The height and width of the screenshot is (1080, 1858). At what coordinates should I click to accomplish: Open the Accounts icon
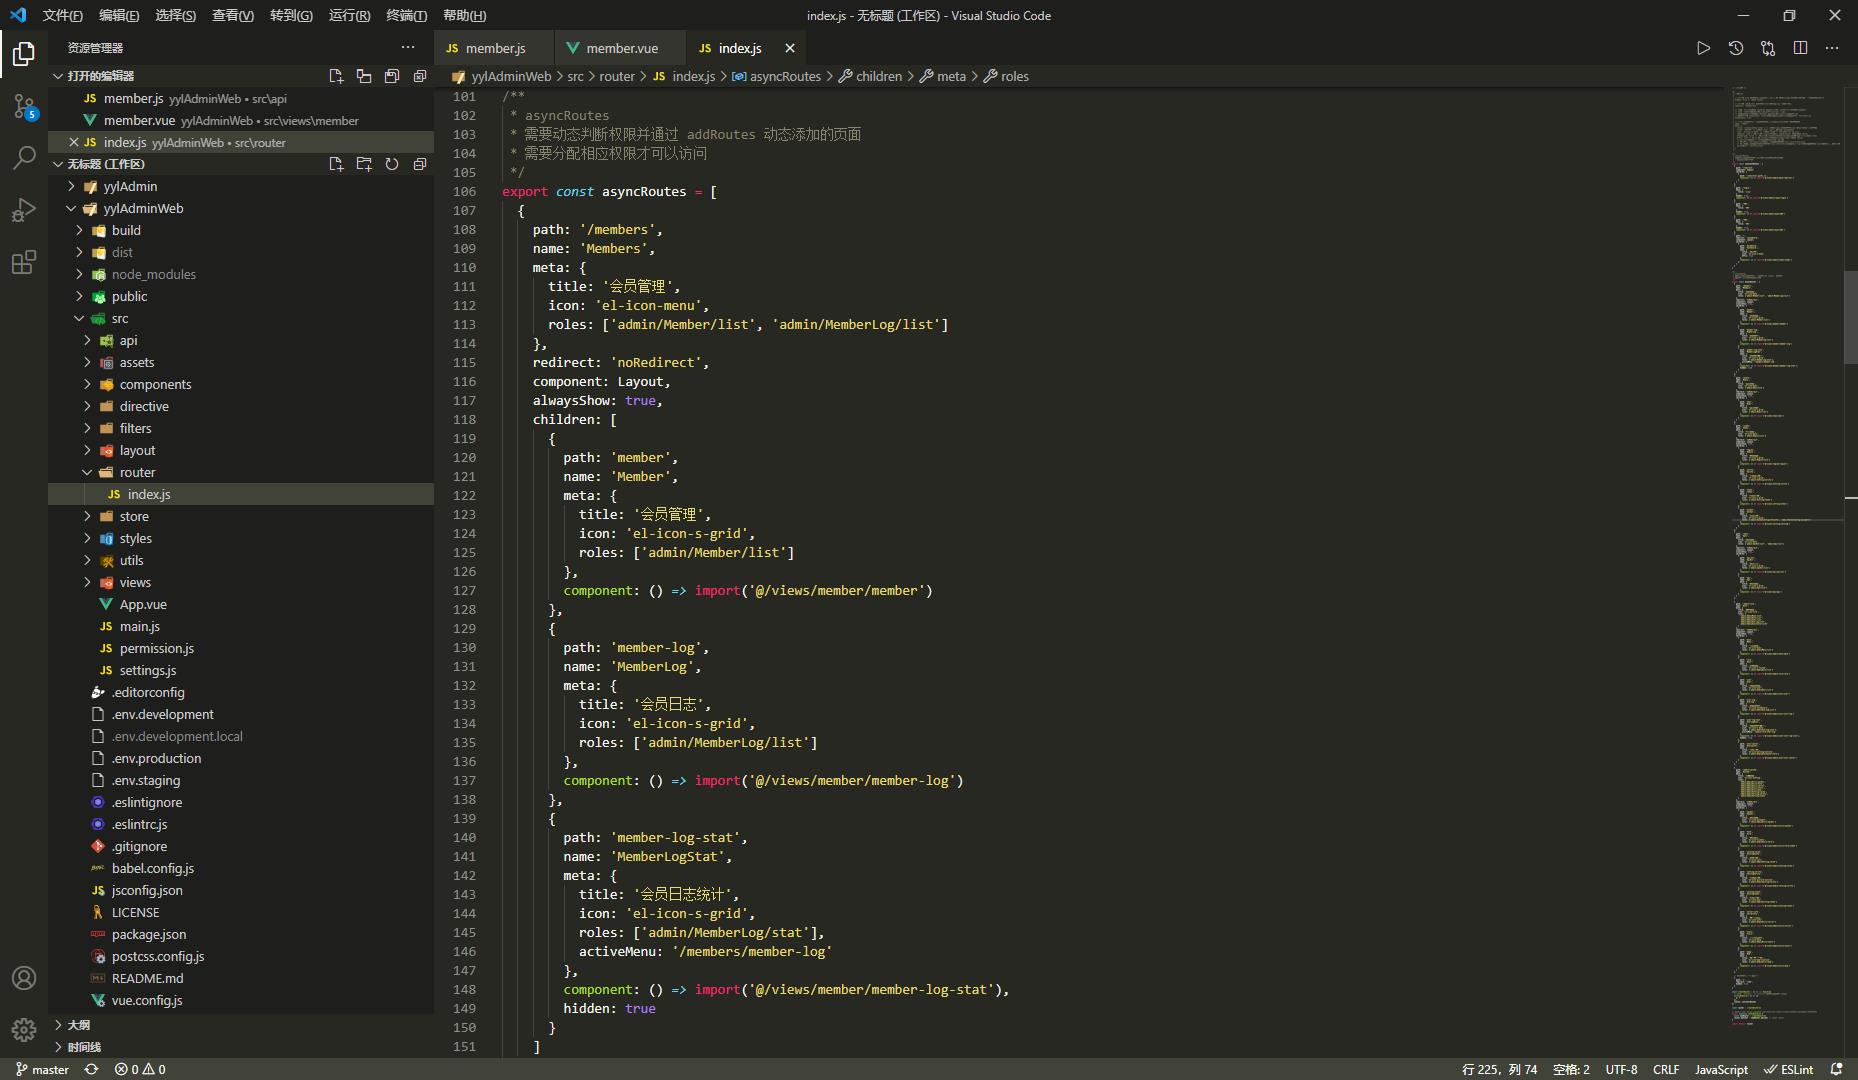[x=24, y=978]
